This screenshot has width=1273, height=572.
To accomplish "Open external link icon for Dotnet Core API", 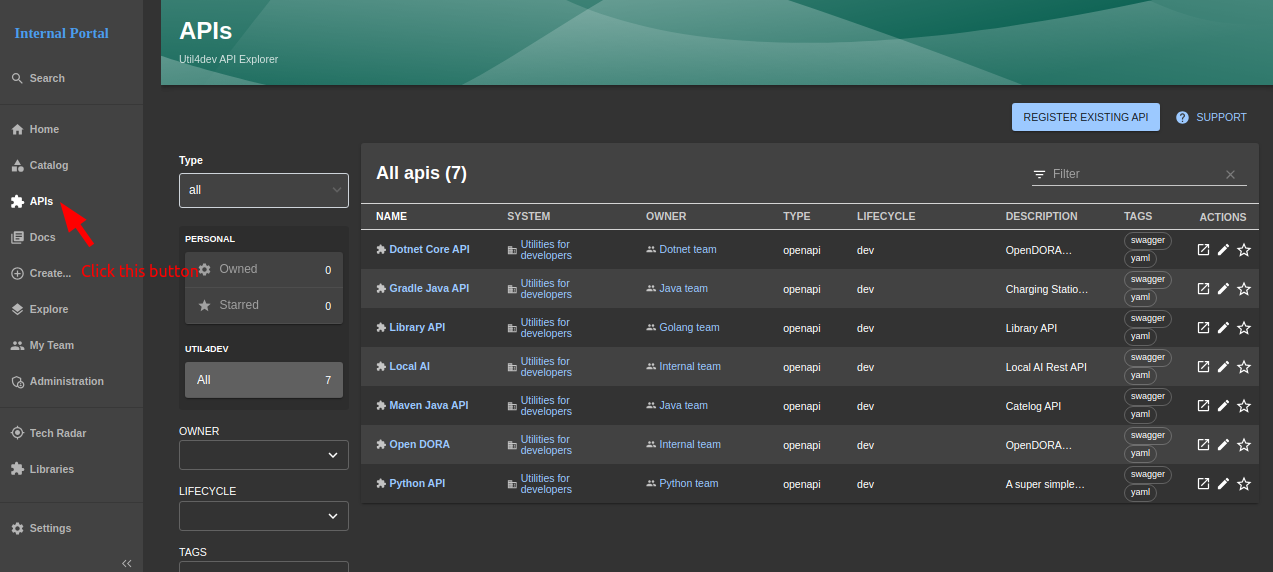I will [1203, 250].
